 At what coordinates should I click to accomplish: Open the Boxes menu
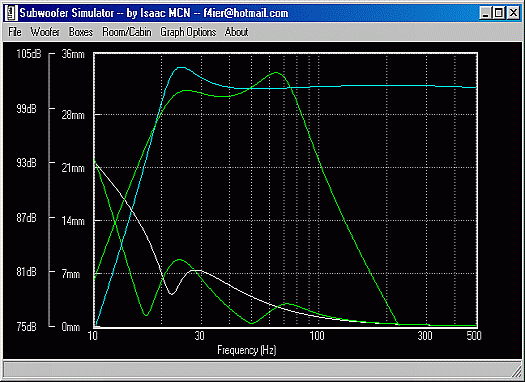coord(81,32)
